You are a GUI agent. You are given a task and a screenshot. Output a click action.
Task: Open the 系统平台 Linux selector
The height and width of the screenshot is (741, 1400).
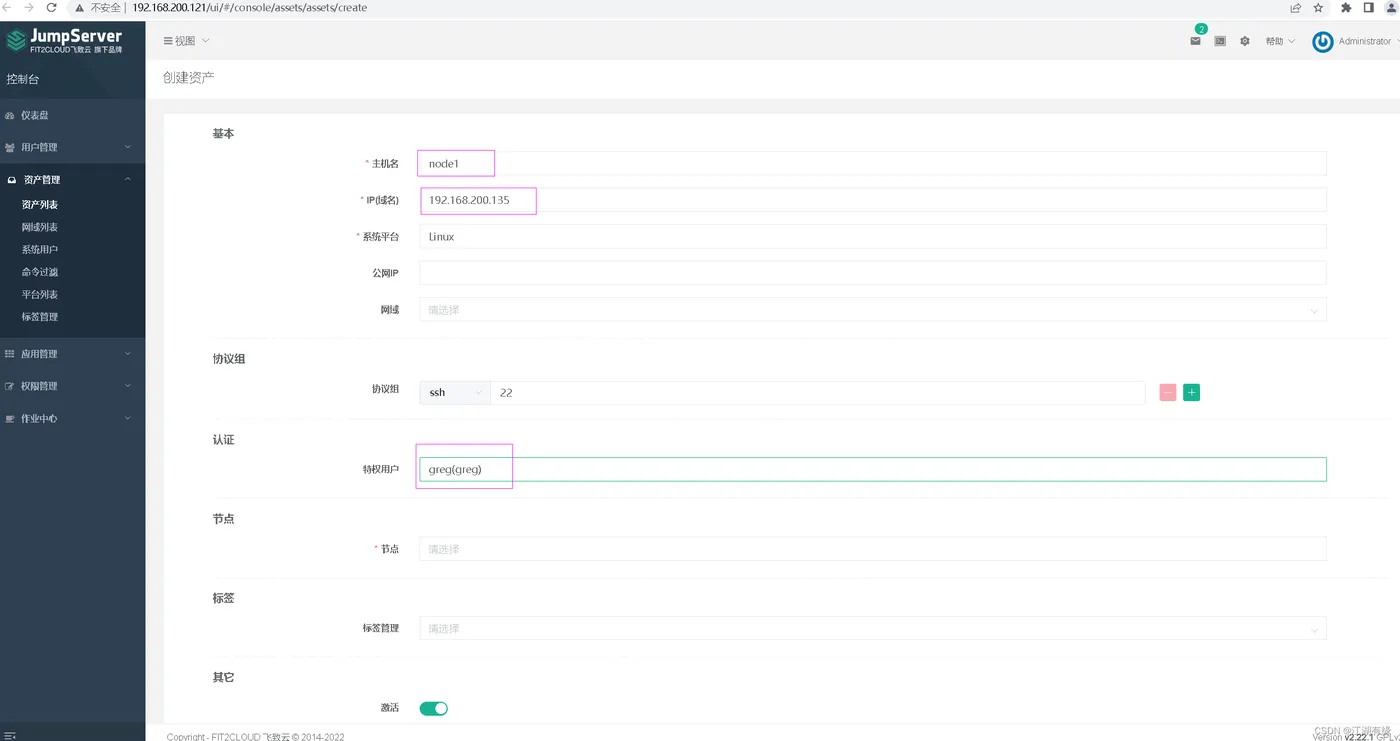872,237
